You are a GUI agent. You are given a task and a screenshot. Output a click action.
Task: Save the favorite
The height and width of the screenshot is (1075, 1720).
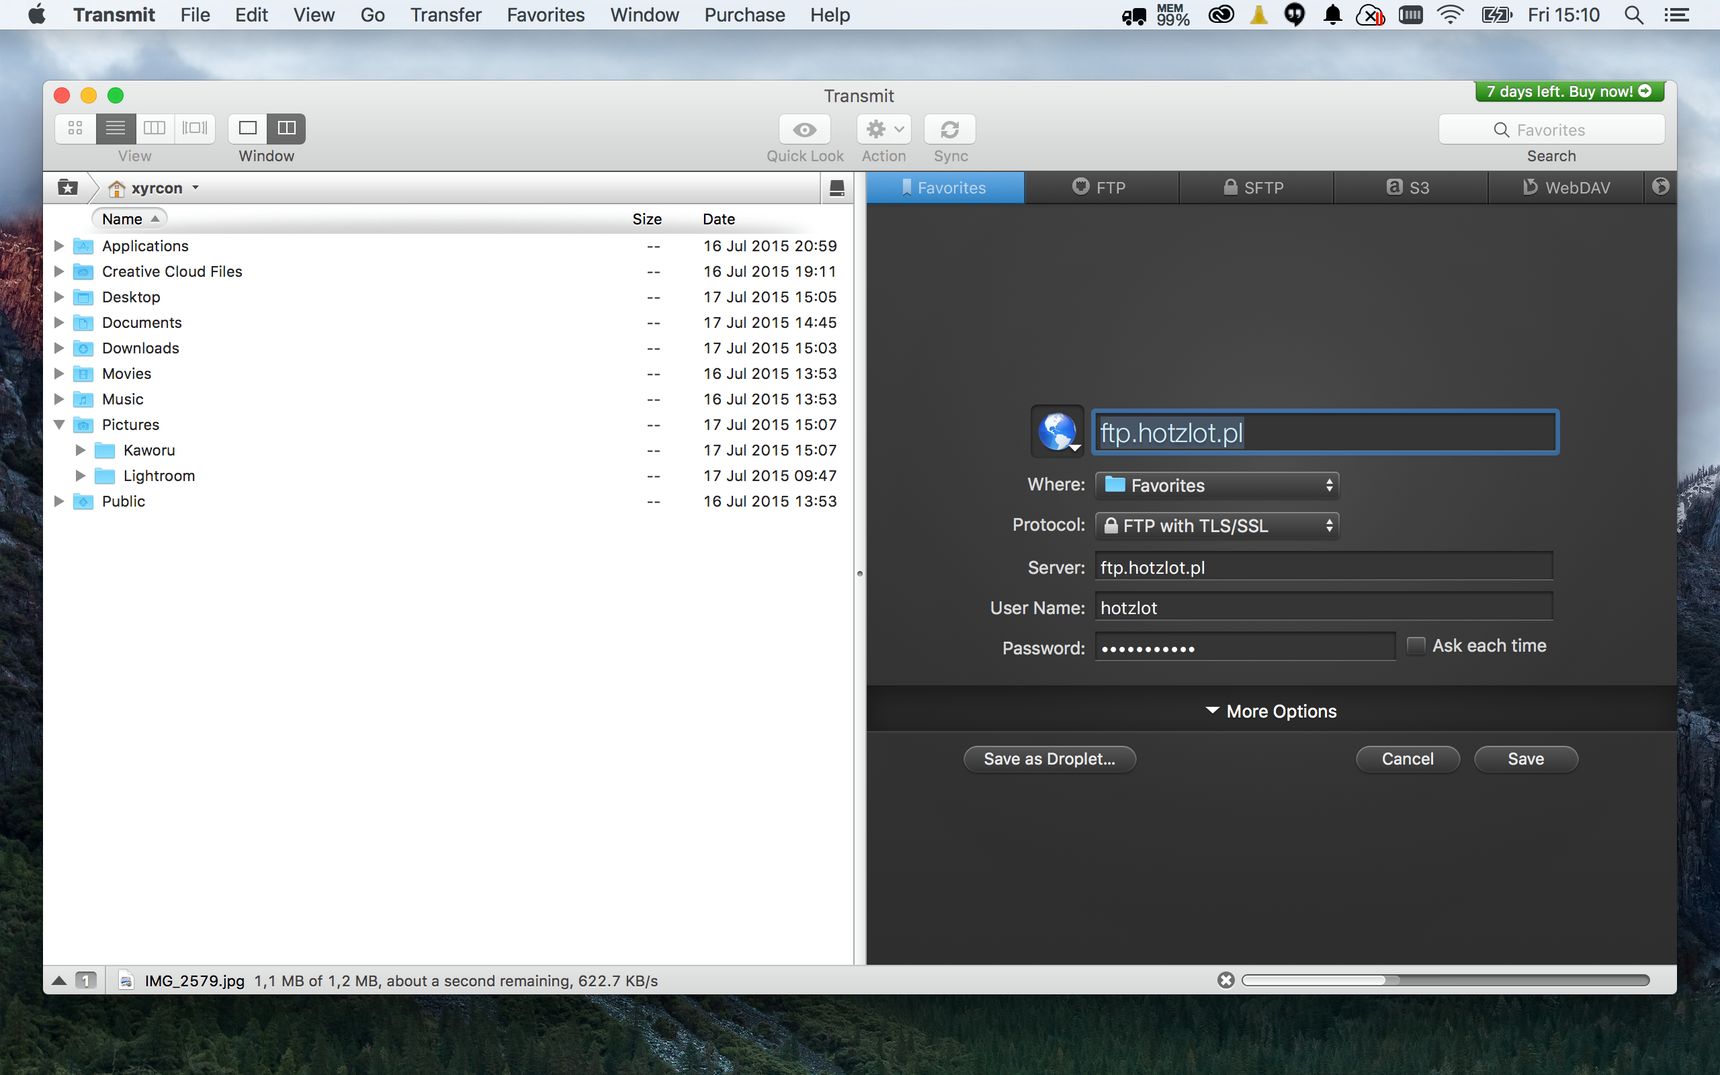pyautogui.click(x=1526, y=759)
